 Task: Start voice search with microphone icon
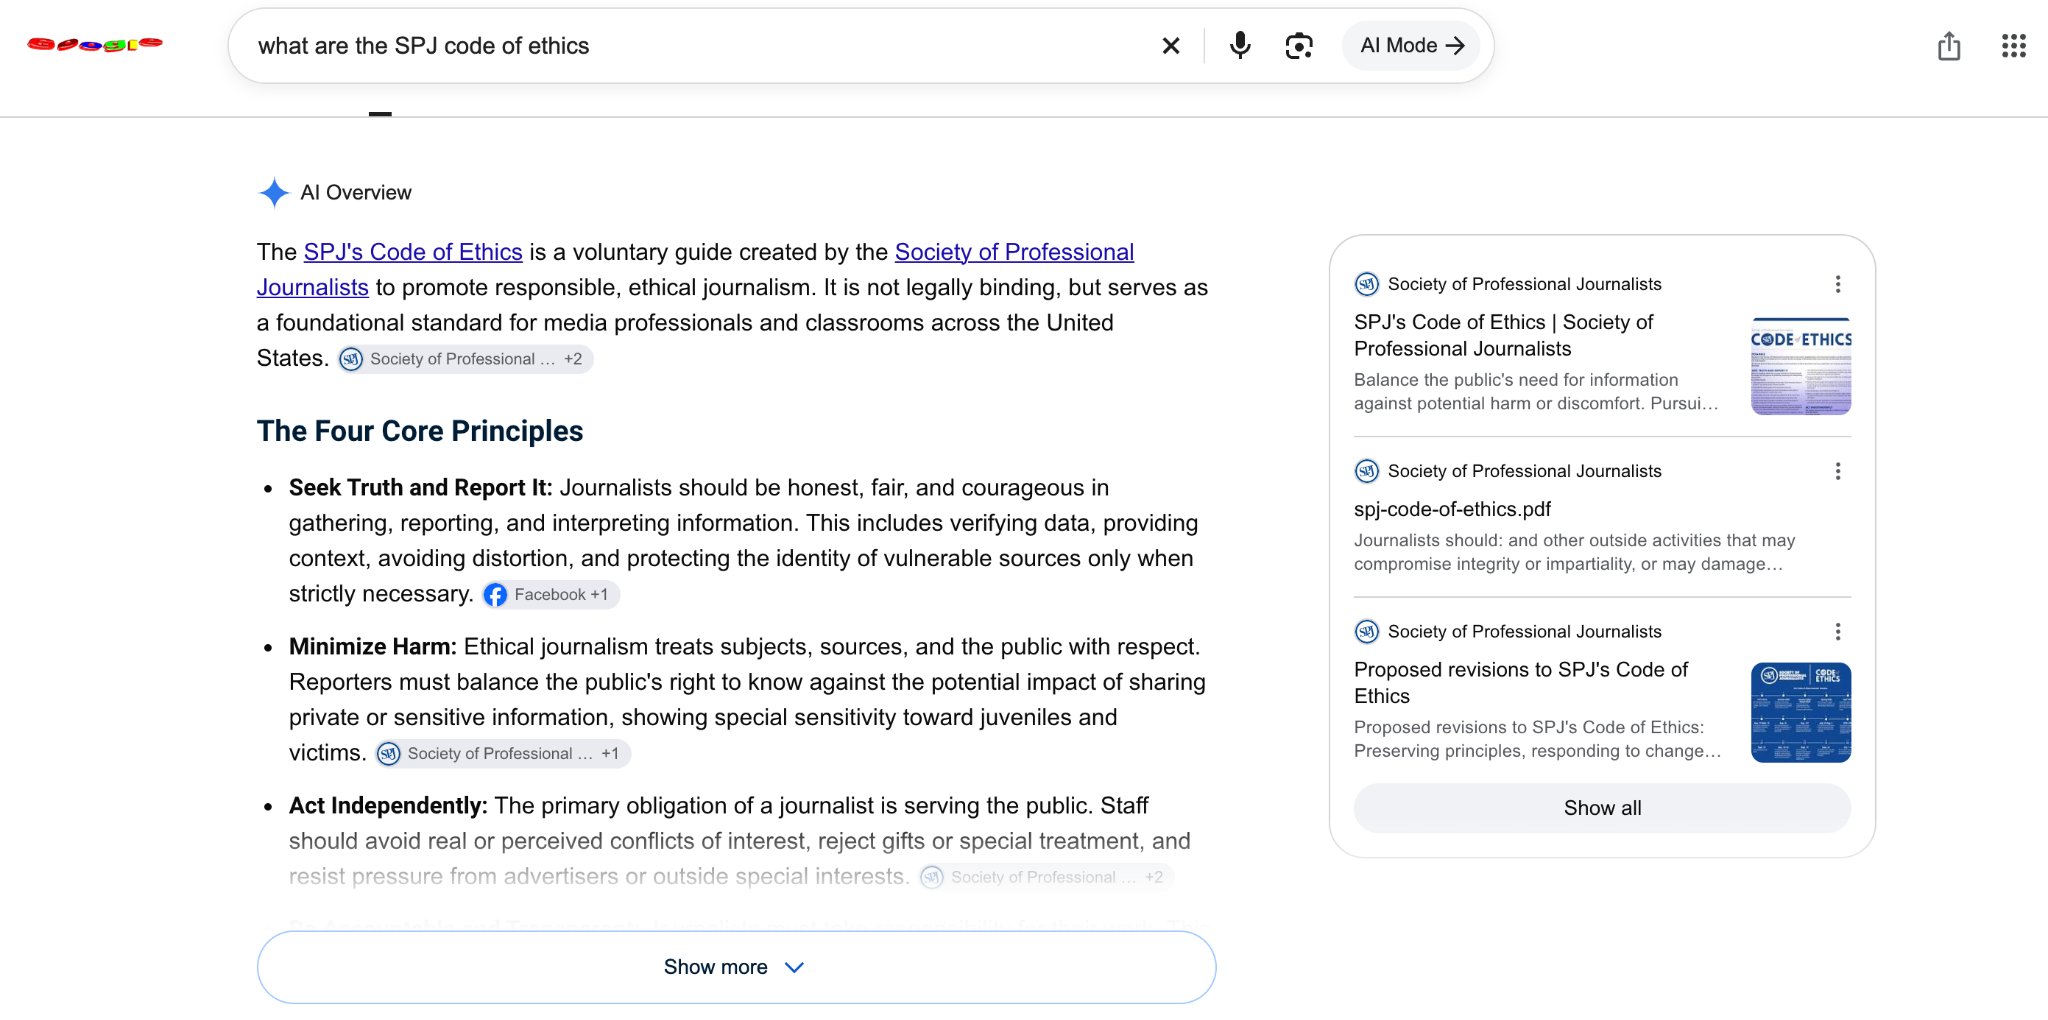1240,46
